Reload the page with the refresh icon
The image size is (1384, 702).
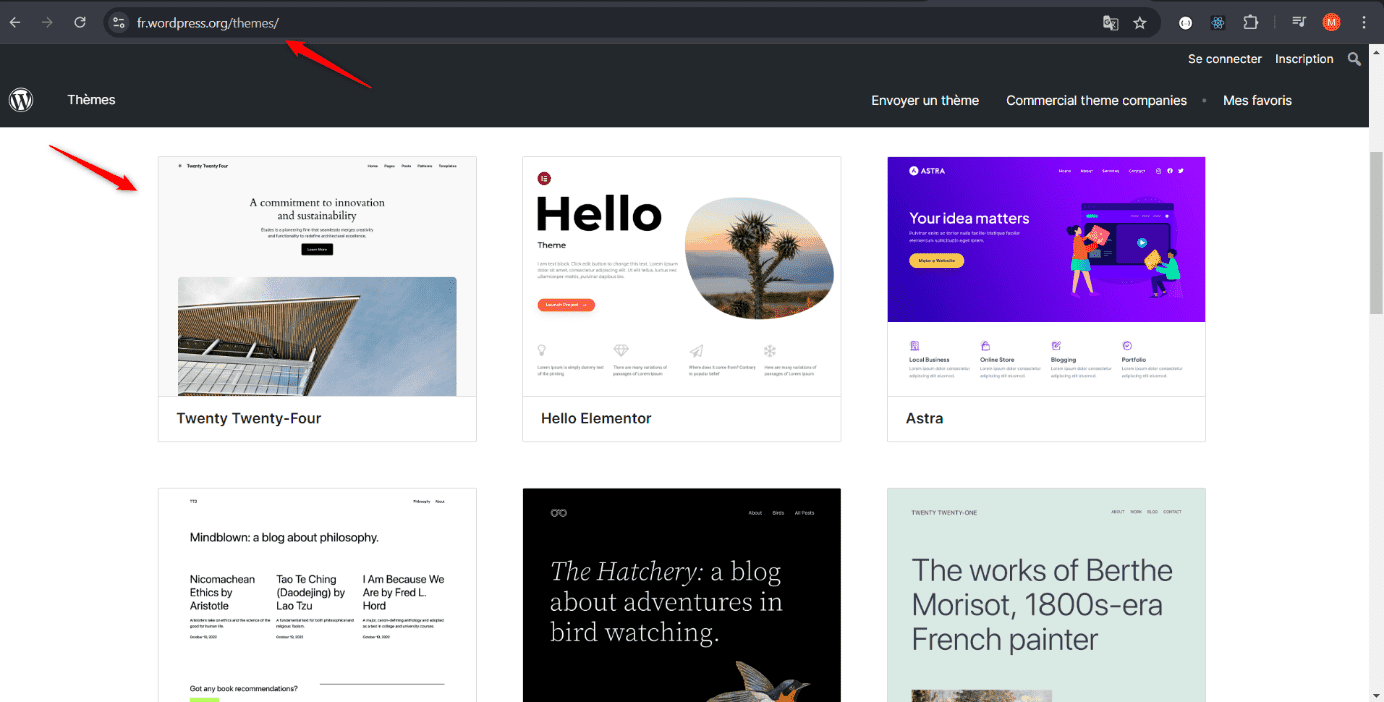point(80,22)
